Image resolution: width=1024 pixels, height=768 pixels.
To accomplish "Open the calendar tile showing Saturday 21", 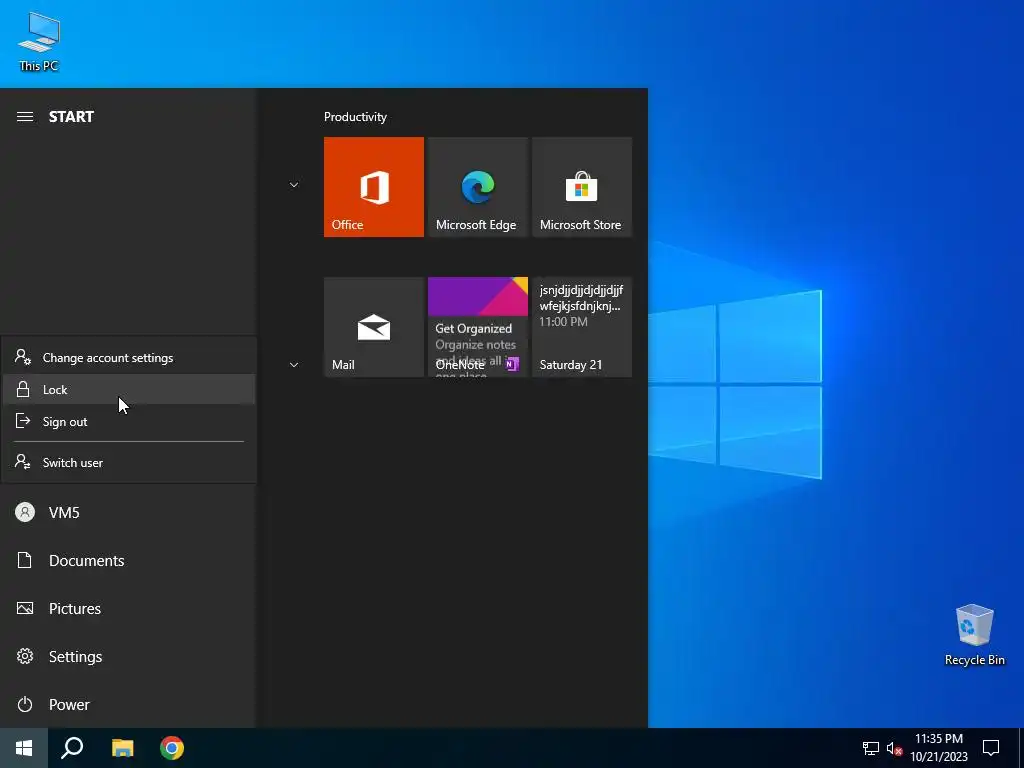I will point(582,327).
